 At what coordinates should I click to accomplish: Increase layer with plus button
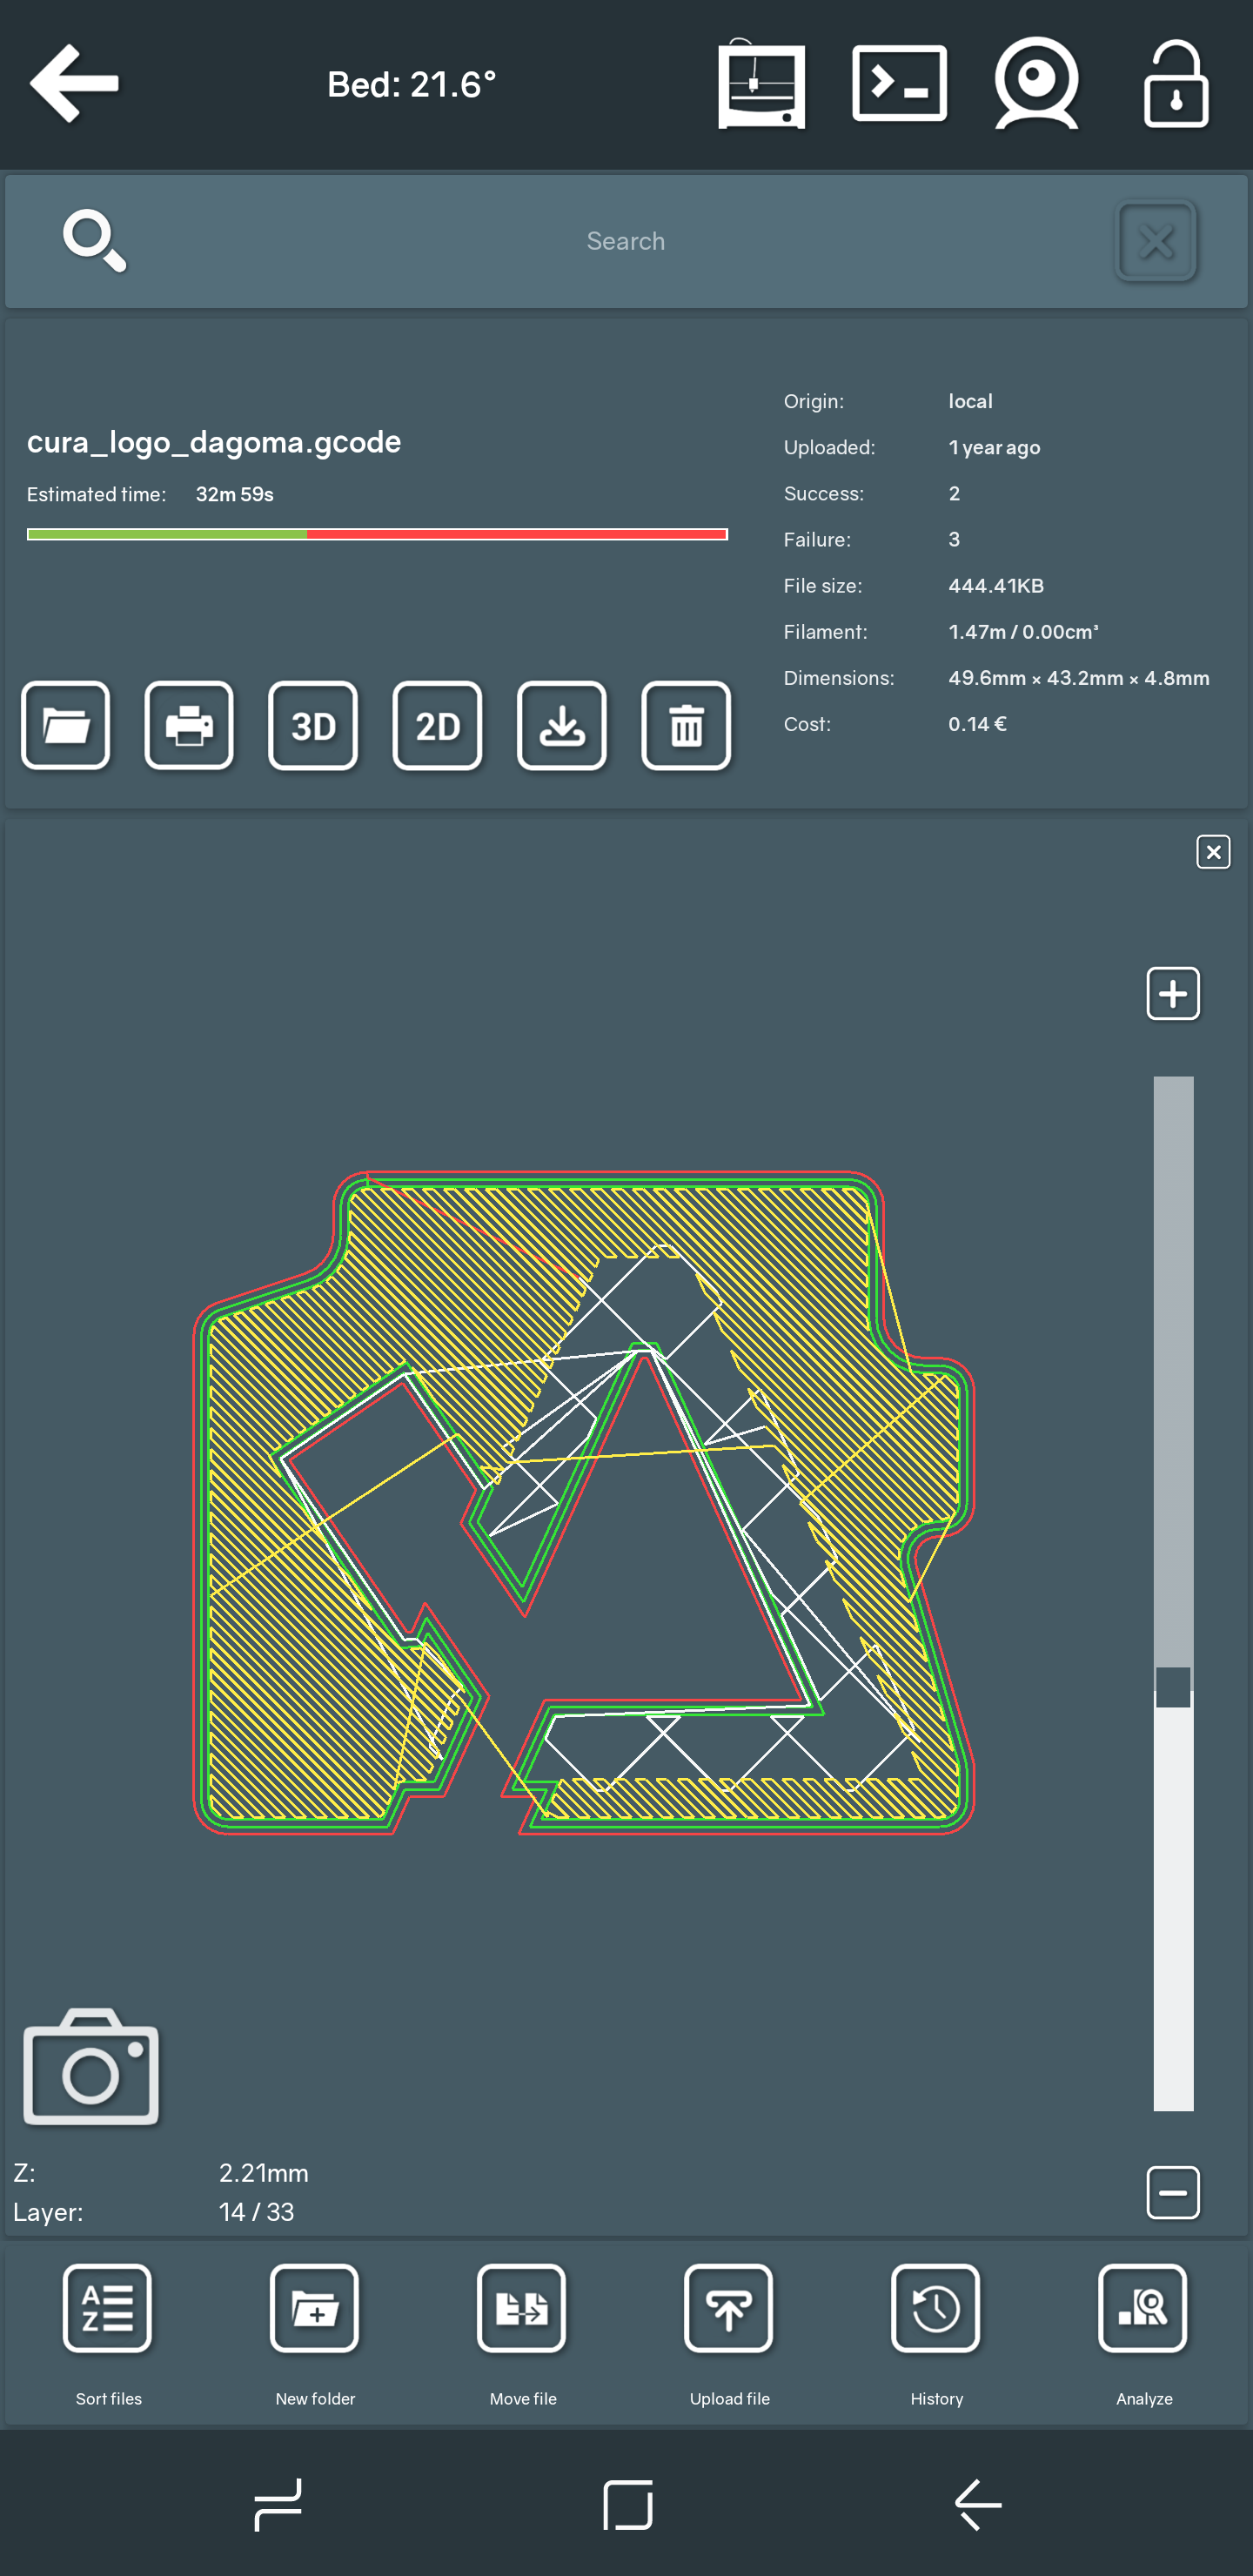1172,993
